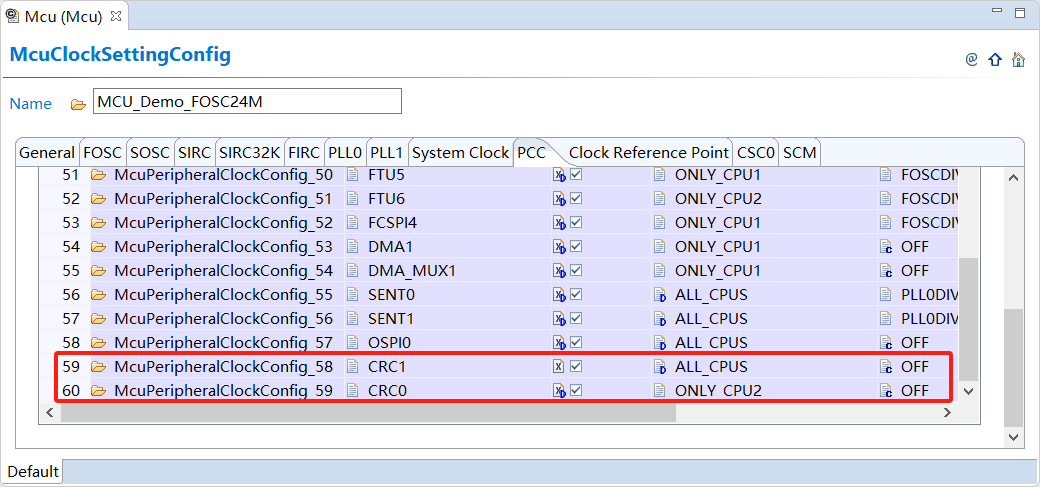Open ONLY_CPU2 dropdown in CRC0 row
The image size is (1040, 487).
(x=718, y=391)
